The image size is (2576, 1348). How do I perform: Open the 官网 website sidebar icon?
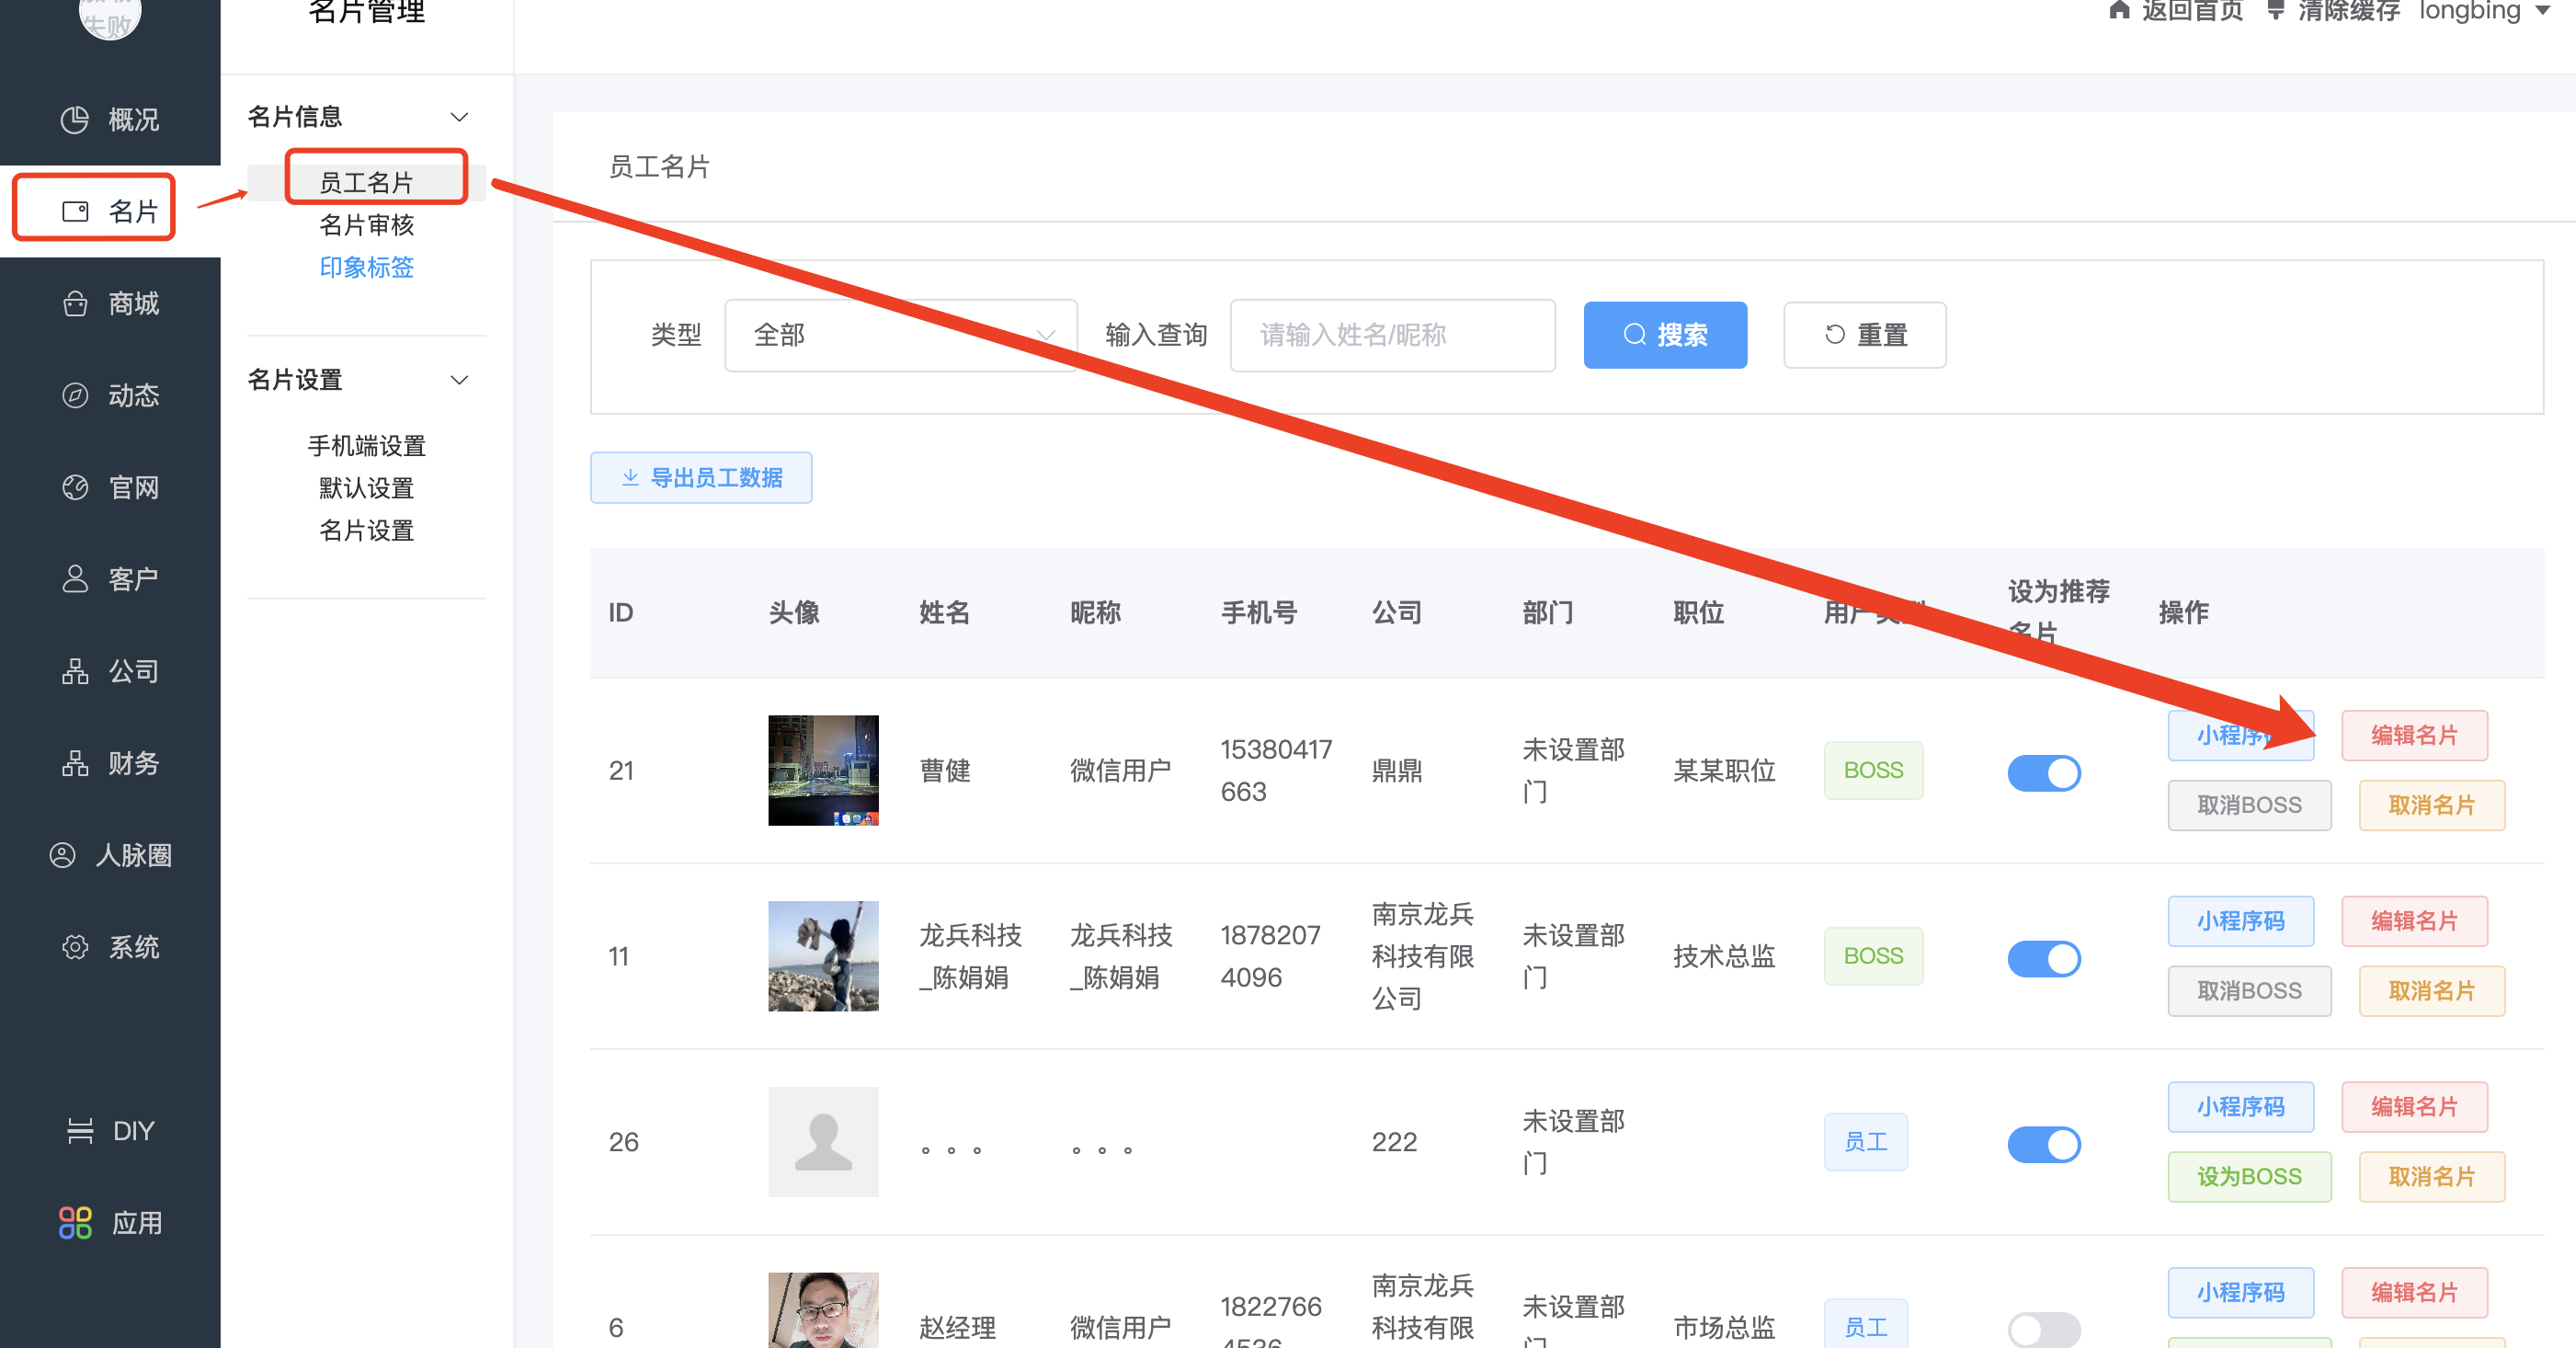(x=75, y=488)
